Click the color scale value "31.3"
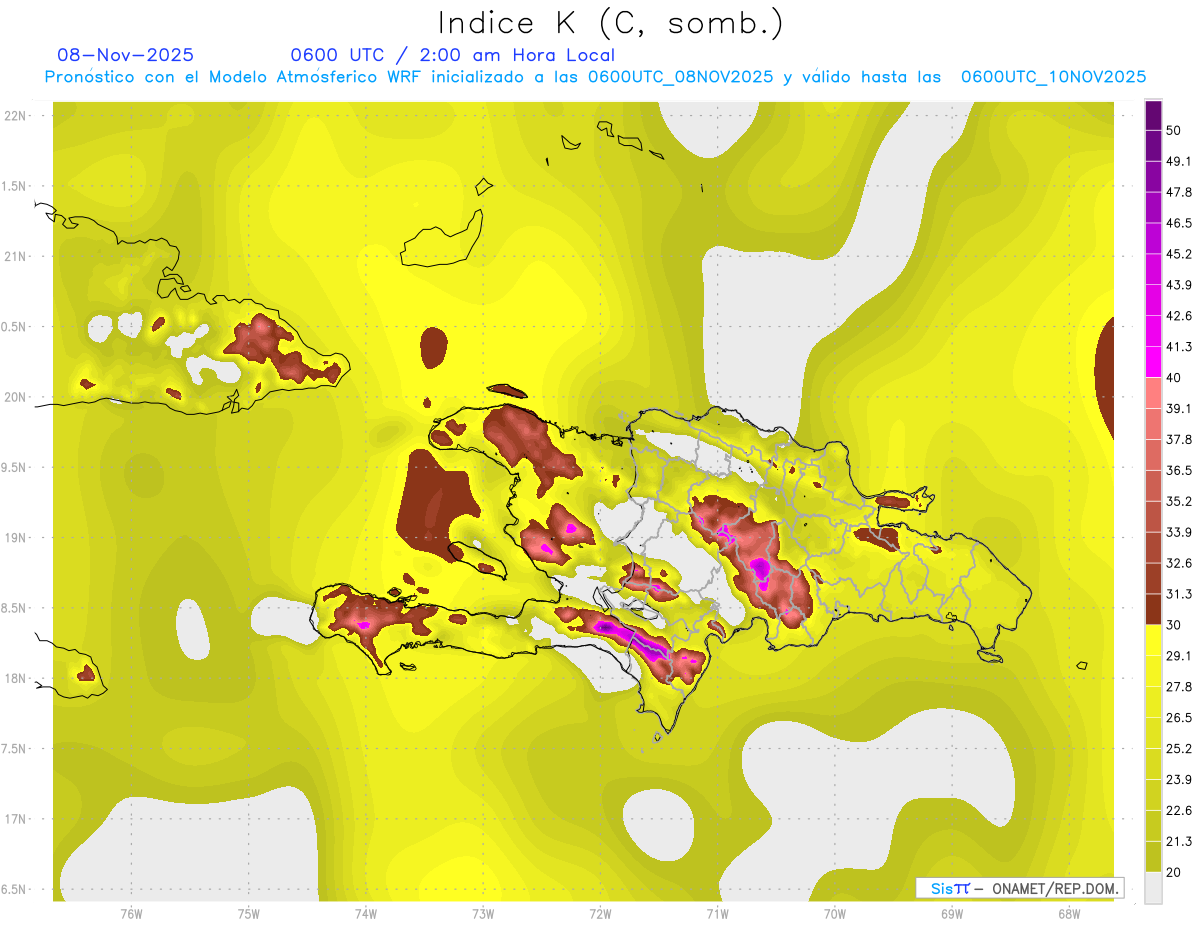The height and width of the screenshot is (927, 1200). 1179,594
